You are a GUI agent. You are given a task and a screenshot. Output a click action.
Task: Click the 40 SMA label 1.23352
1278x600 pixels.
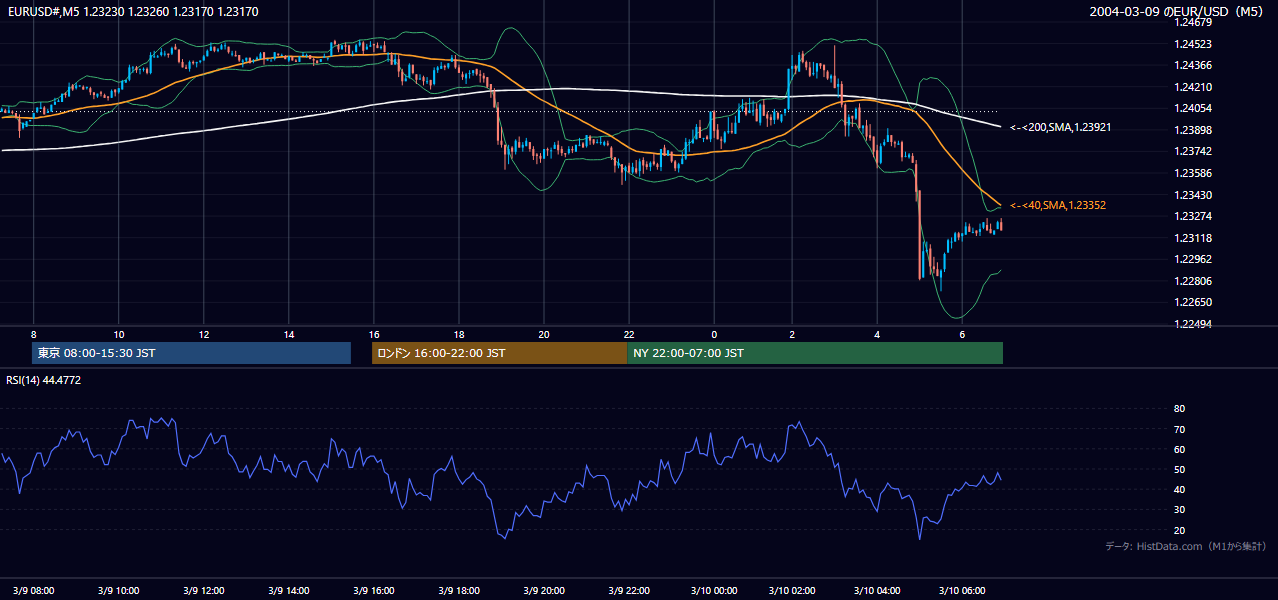point(1057,205)
